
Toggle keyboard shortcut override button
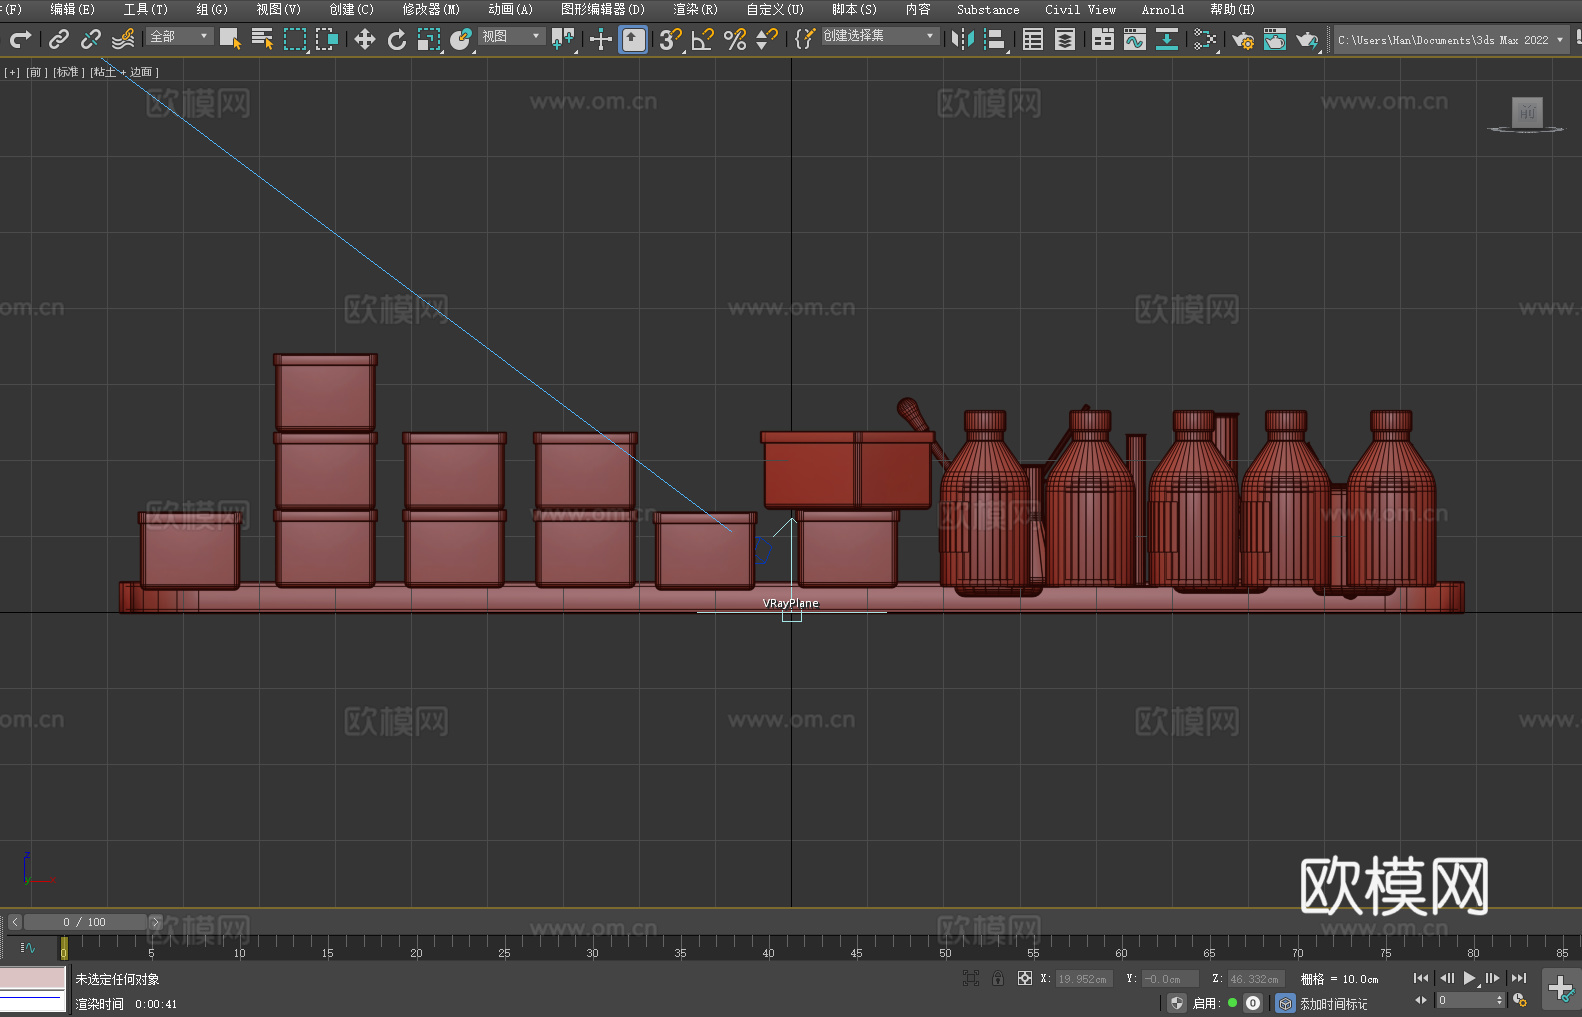pos(633,39)
